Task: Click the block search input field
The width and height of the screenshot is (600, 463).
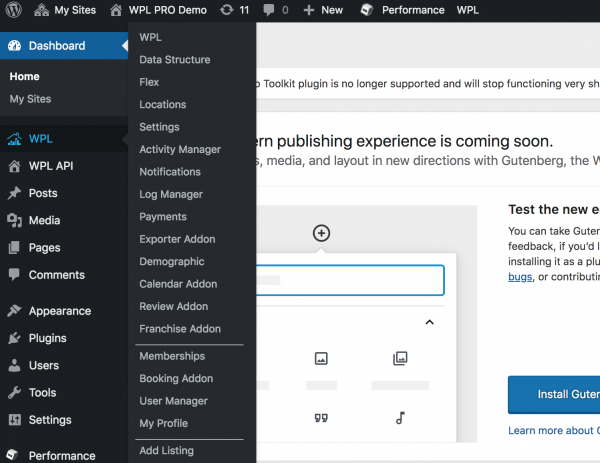Action: (x=350, y=280)
